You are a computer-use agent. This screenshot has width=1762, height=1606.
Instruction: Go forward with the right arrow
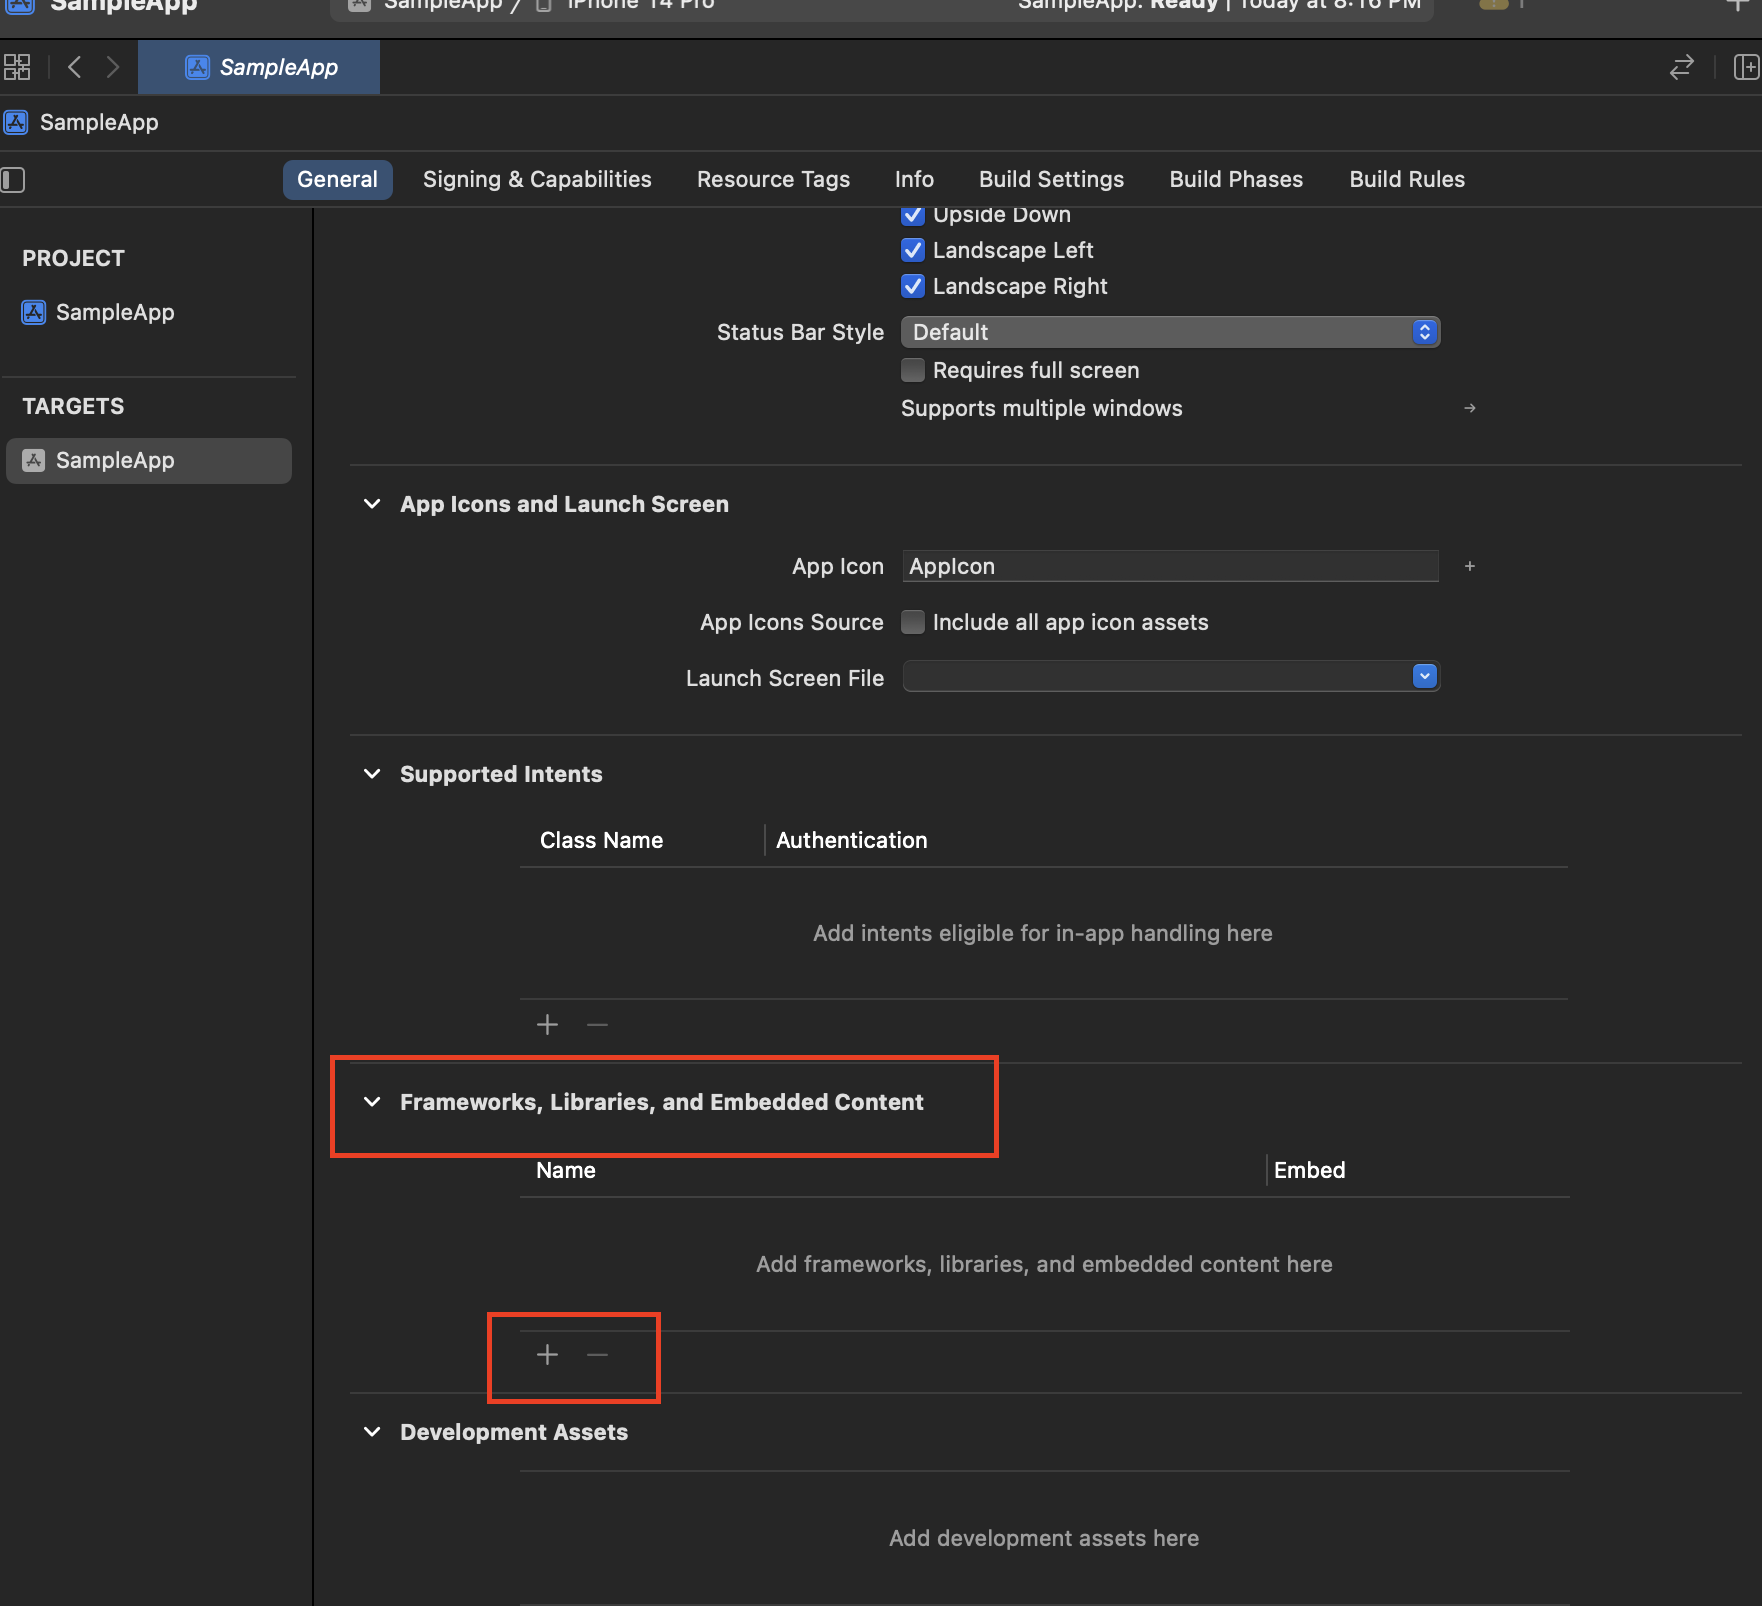pos(113,67)
